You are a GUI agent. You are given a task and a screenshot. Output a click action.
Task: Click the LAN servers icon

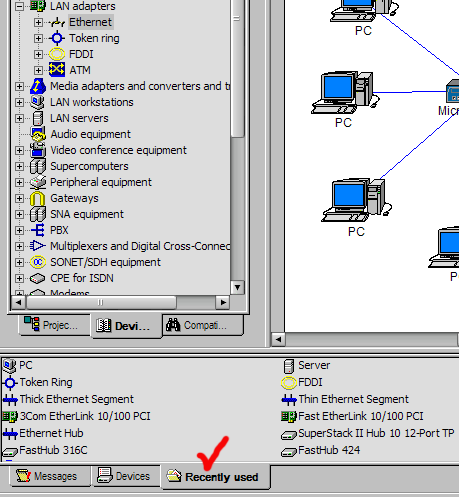point(38,118)
